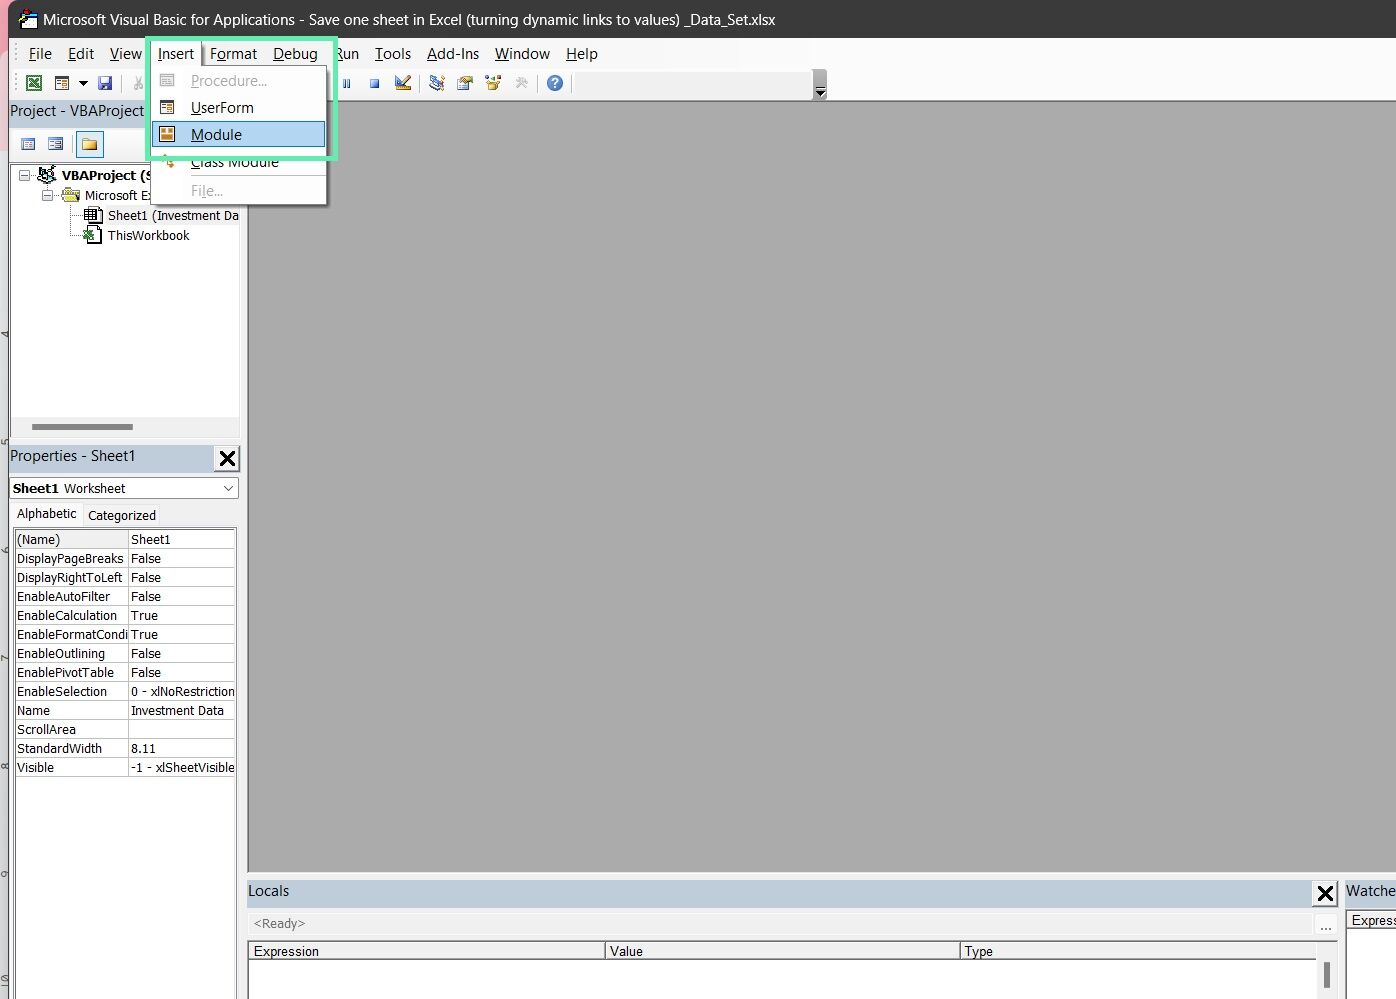Close the Properties - Sheet1 panel
1396x999 pixels.
(227, 458)
